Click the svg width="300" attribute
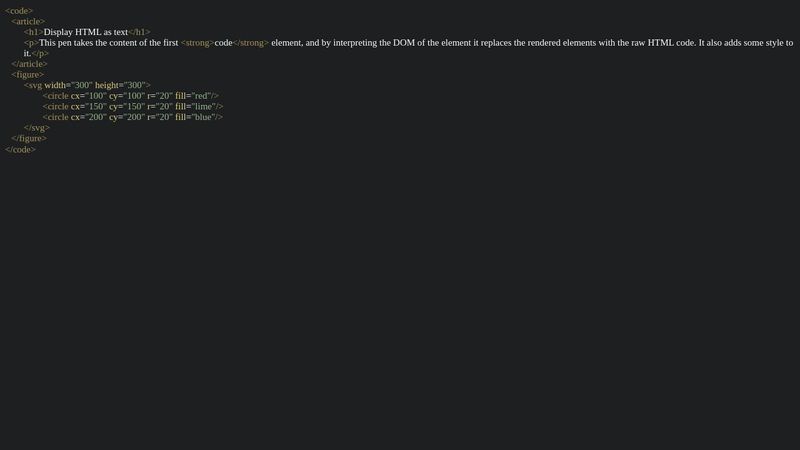 [x=68, y=85]
